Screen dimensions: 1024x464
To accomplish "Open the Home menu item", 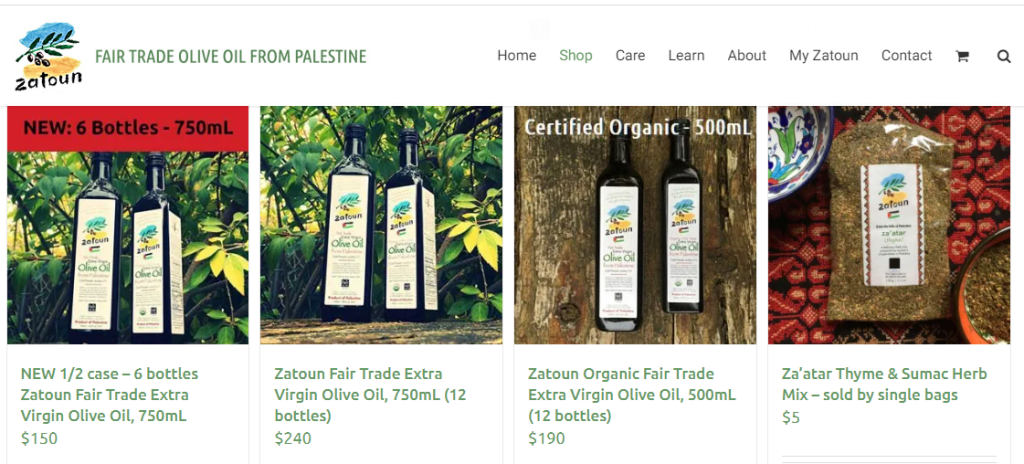I will [x=517, y=56].
